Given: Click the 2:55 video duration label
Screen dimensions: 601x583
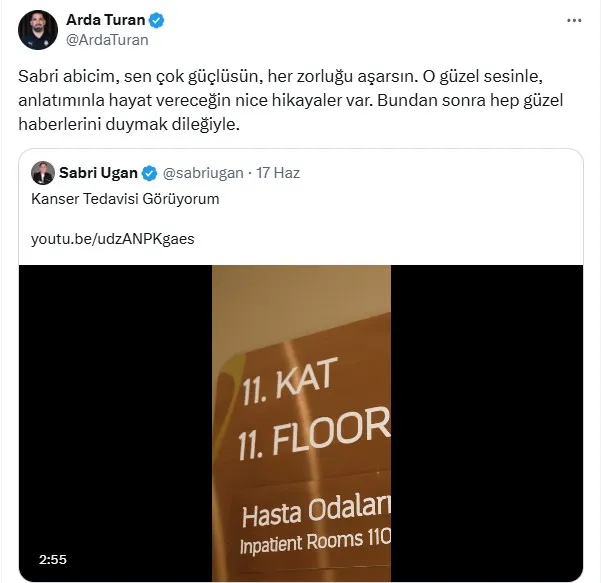Looking at the screenshot, I should coord(53,560).
